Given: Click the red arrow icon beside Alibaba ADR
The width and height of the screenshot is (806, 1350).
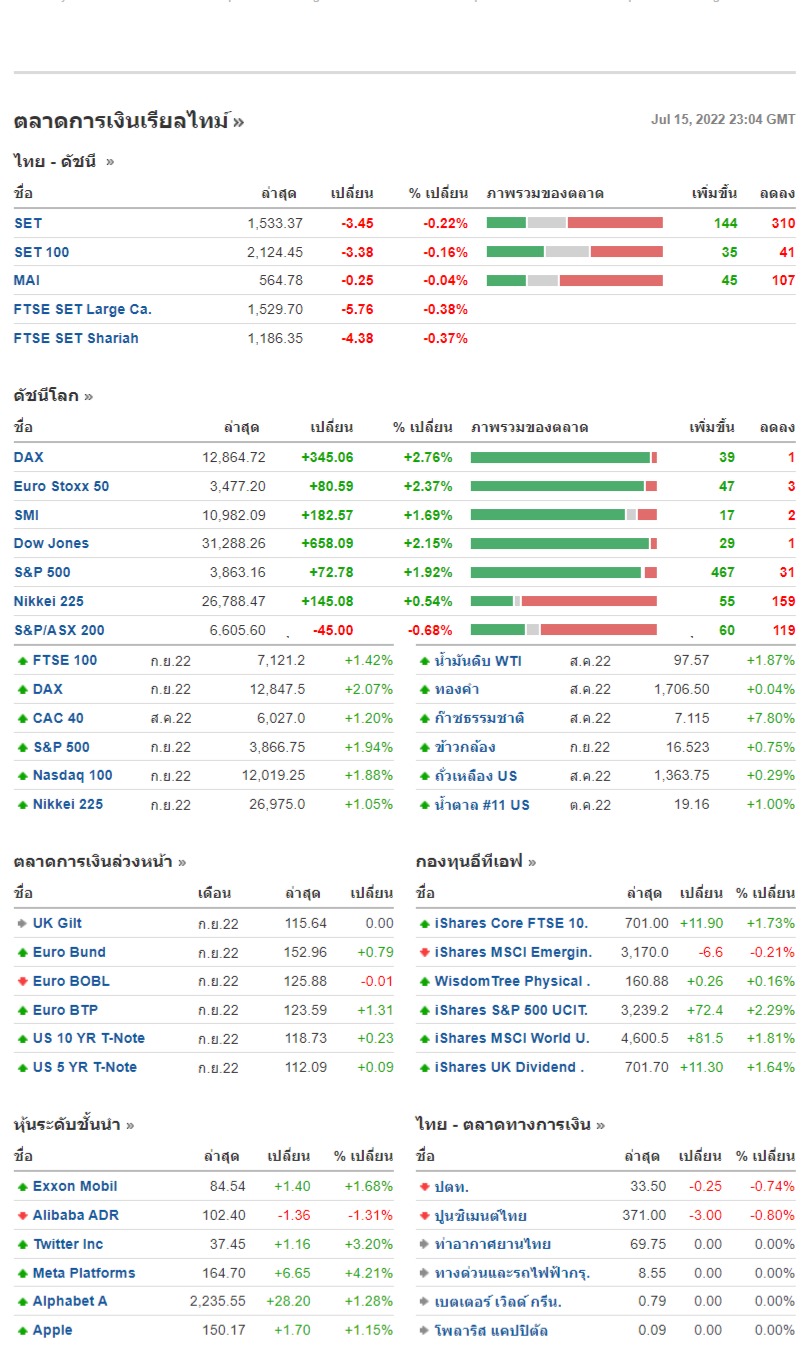Looking at the screenshot, I should [23, 1216].
